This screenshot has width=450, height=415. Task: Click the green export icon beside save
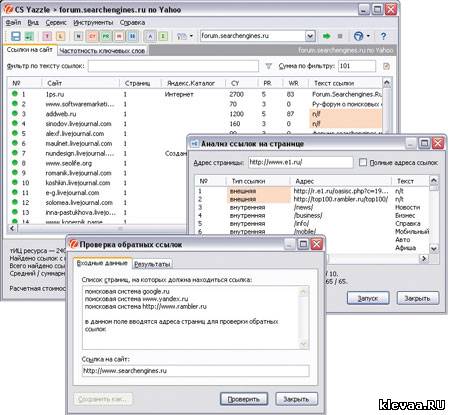29,36
